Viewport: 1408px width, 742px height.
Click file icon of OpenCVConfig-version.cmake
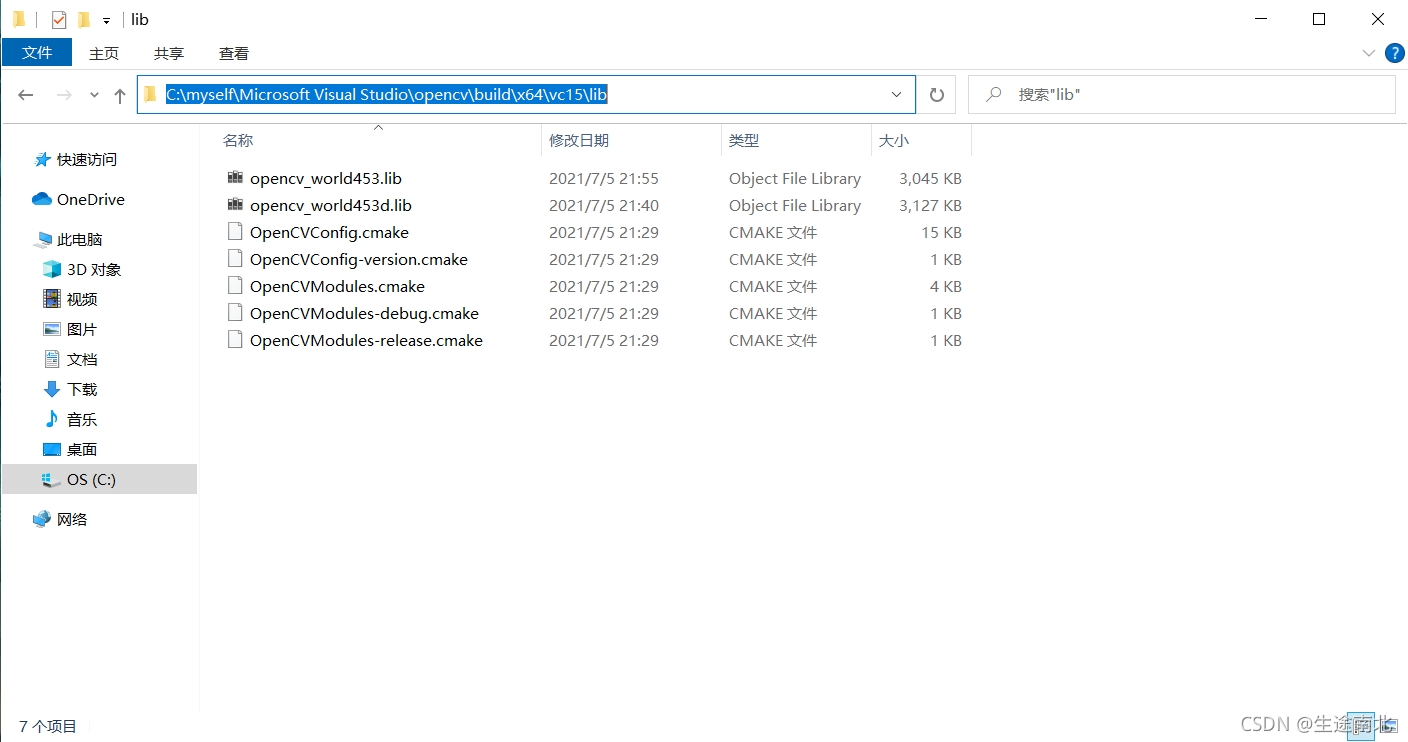point(235,259)
